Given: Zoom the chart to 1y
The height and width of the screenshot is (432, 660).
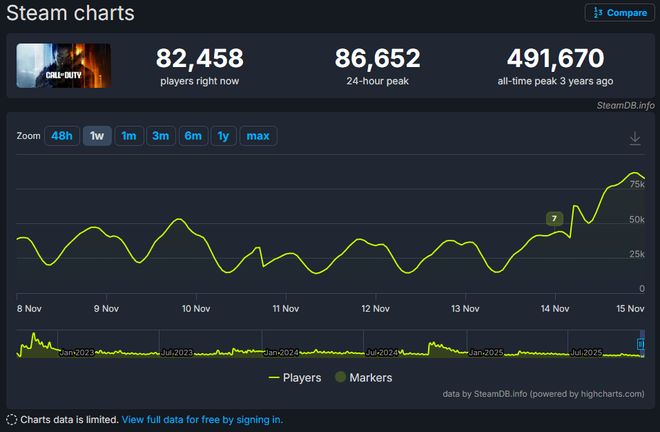Looking at the screenshot, I should tap(222, 136).
